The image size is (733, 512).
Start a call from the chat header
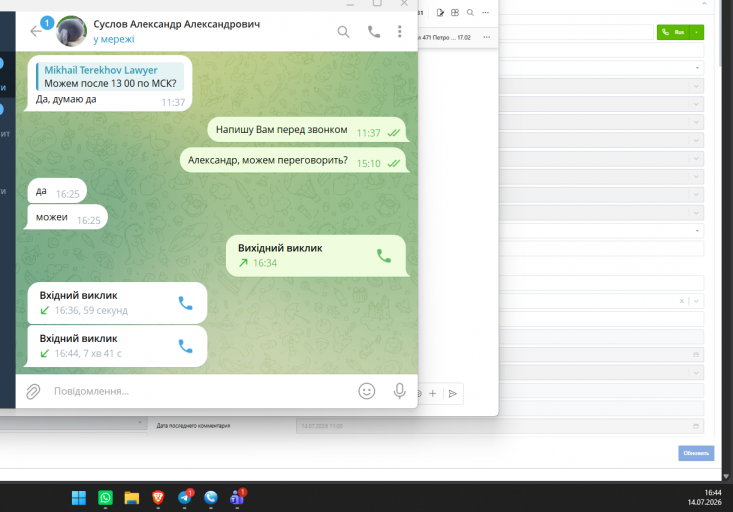[x=374, y=32]
